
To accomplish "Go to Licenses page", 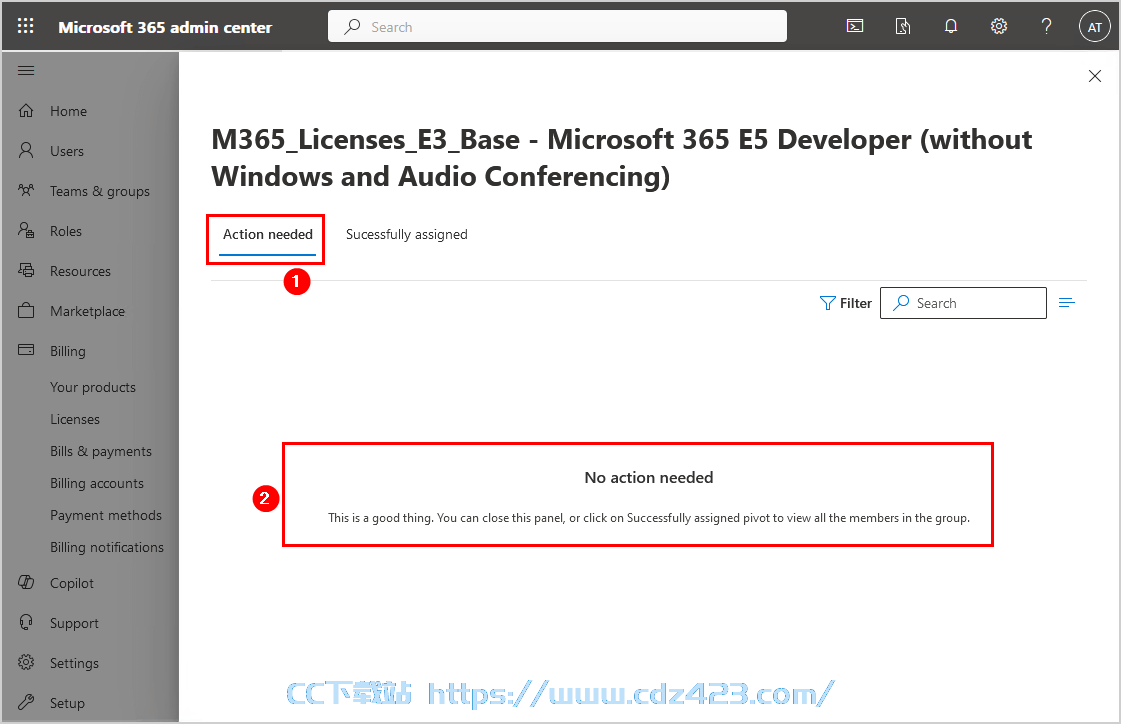I will [x=75, y=419].
